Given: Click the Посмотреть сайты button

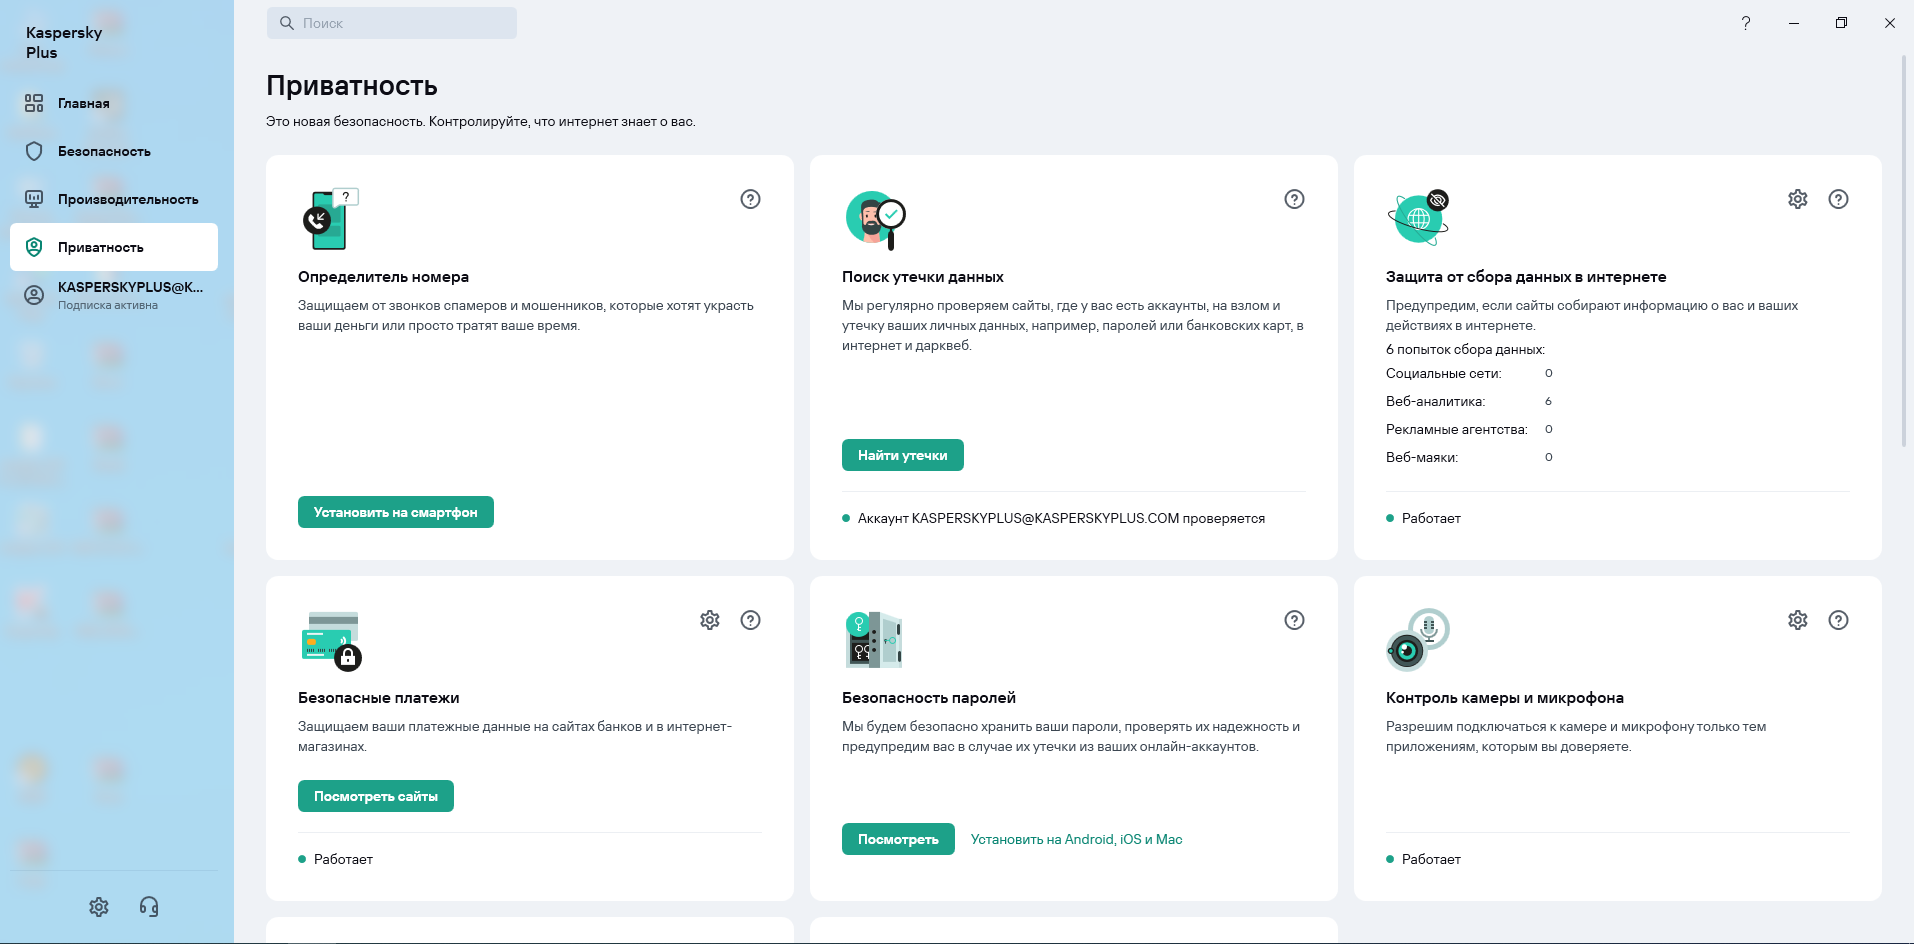Looking at the screenshot, I should tap(376, 796).
